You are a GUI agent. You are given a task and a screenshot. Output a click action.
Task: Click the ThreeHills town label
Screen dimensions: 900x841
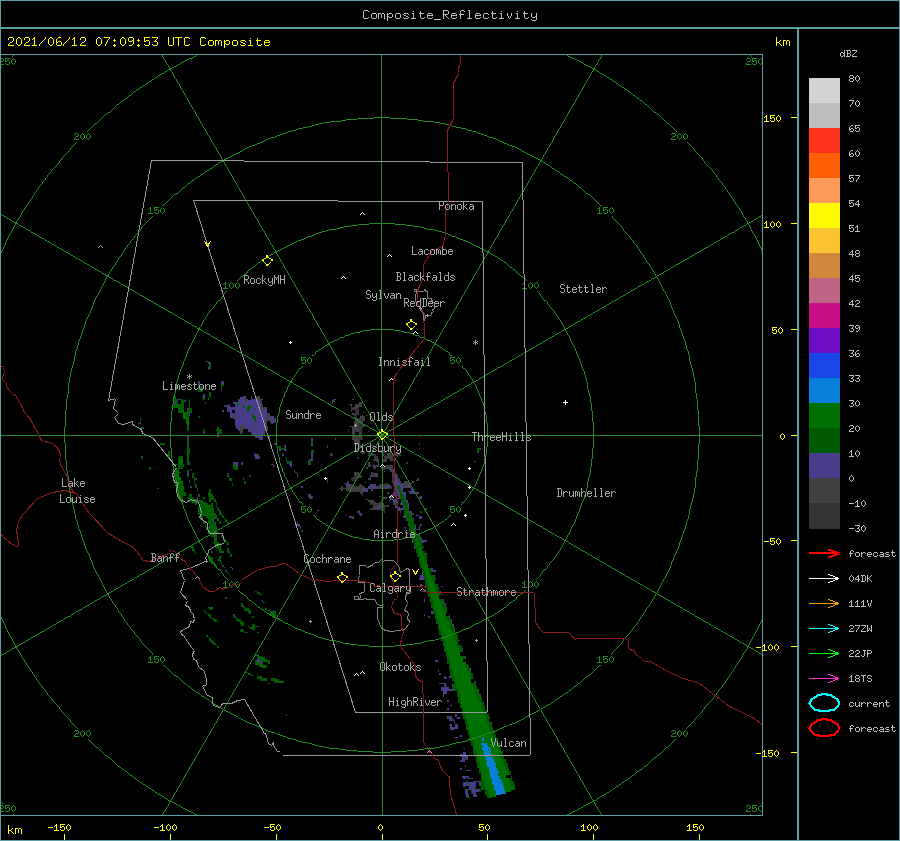click(x=501, y=437)
